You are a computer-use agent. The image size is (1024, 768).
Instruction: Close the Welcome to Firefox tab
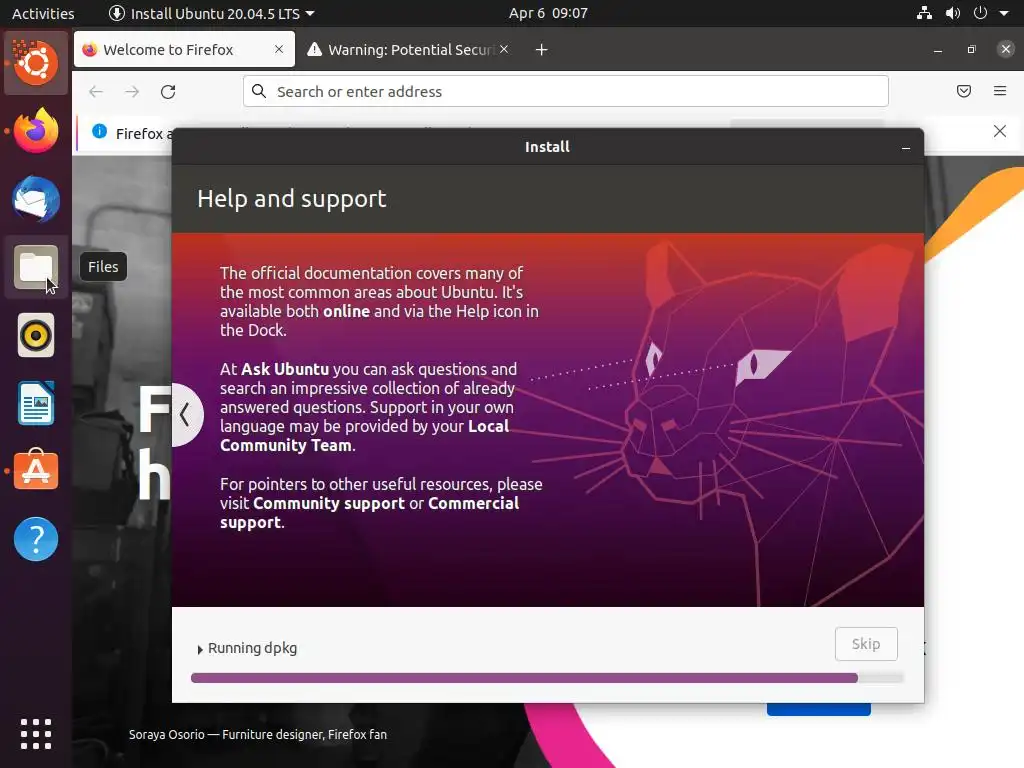(279, 49)
